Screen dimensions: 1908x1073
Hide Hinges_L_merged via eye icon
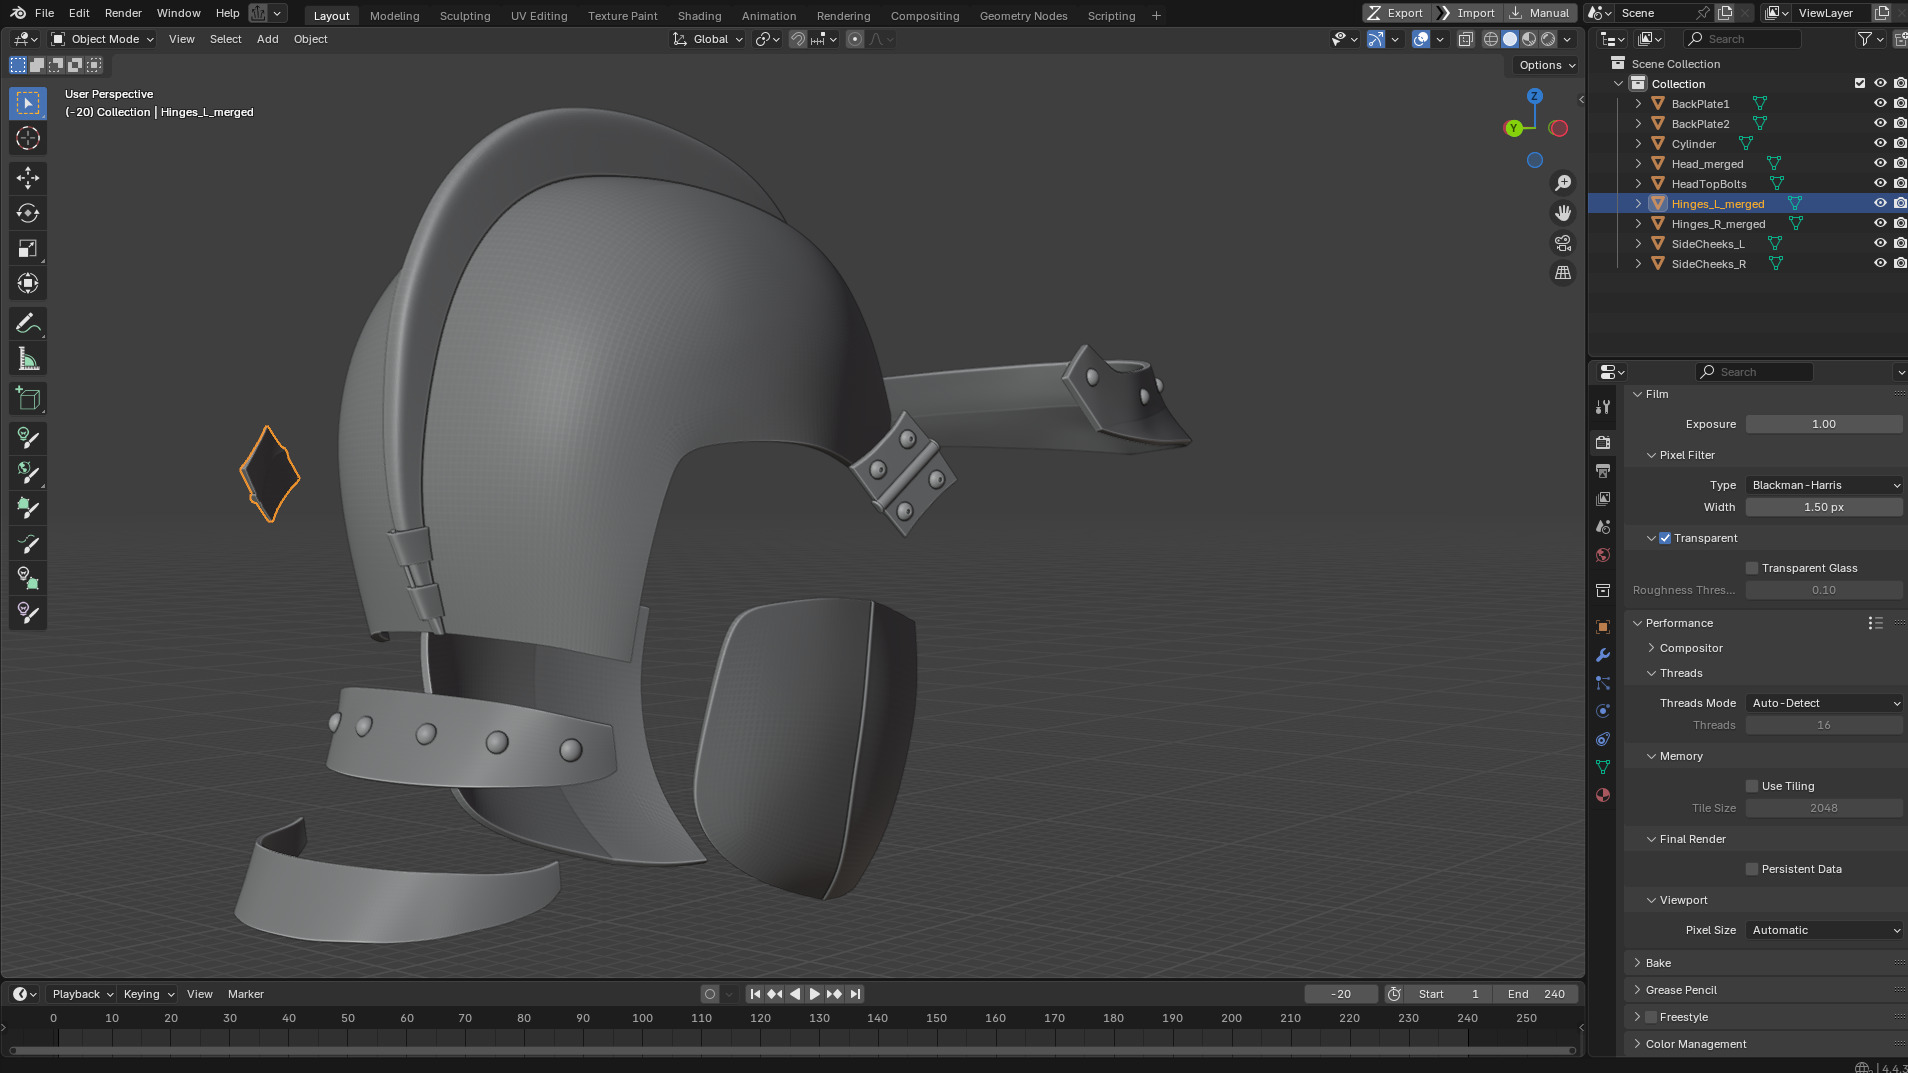coord(1880,203)
